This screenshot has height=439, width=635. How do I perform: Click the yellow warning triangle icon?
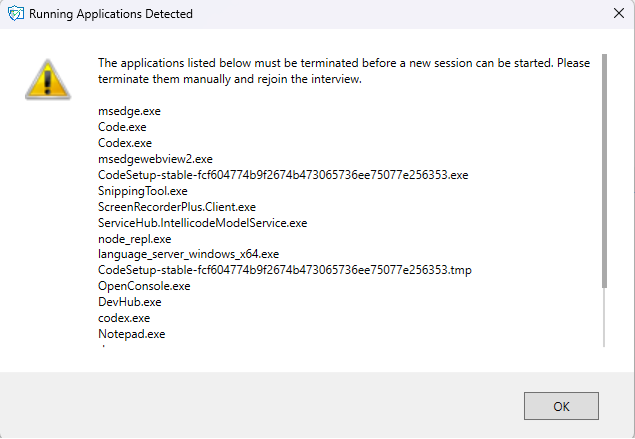[x=48, y=79]
